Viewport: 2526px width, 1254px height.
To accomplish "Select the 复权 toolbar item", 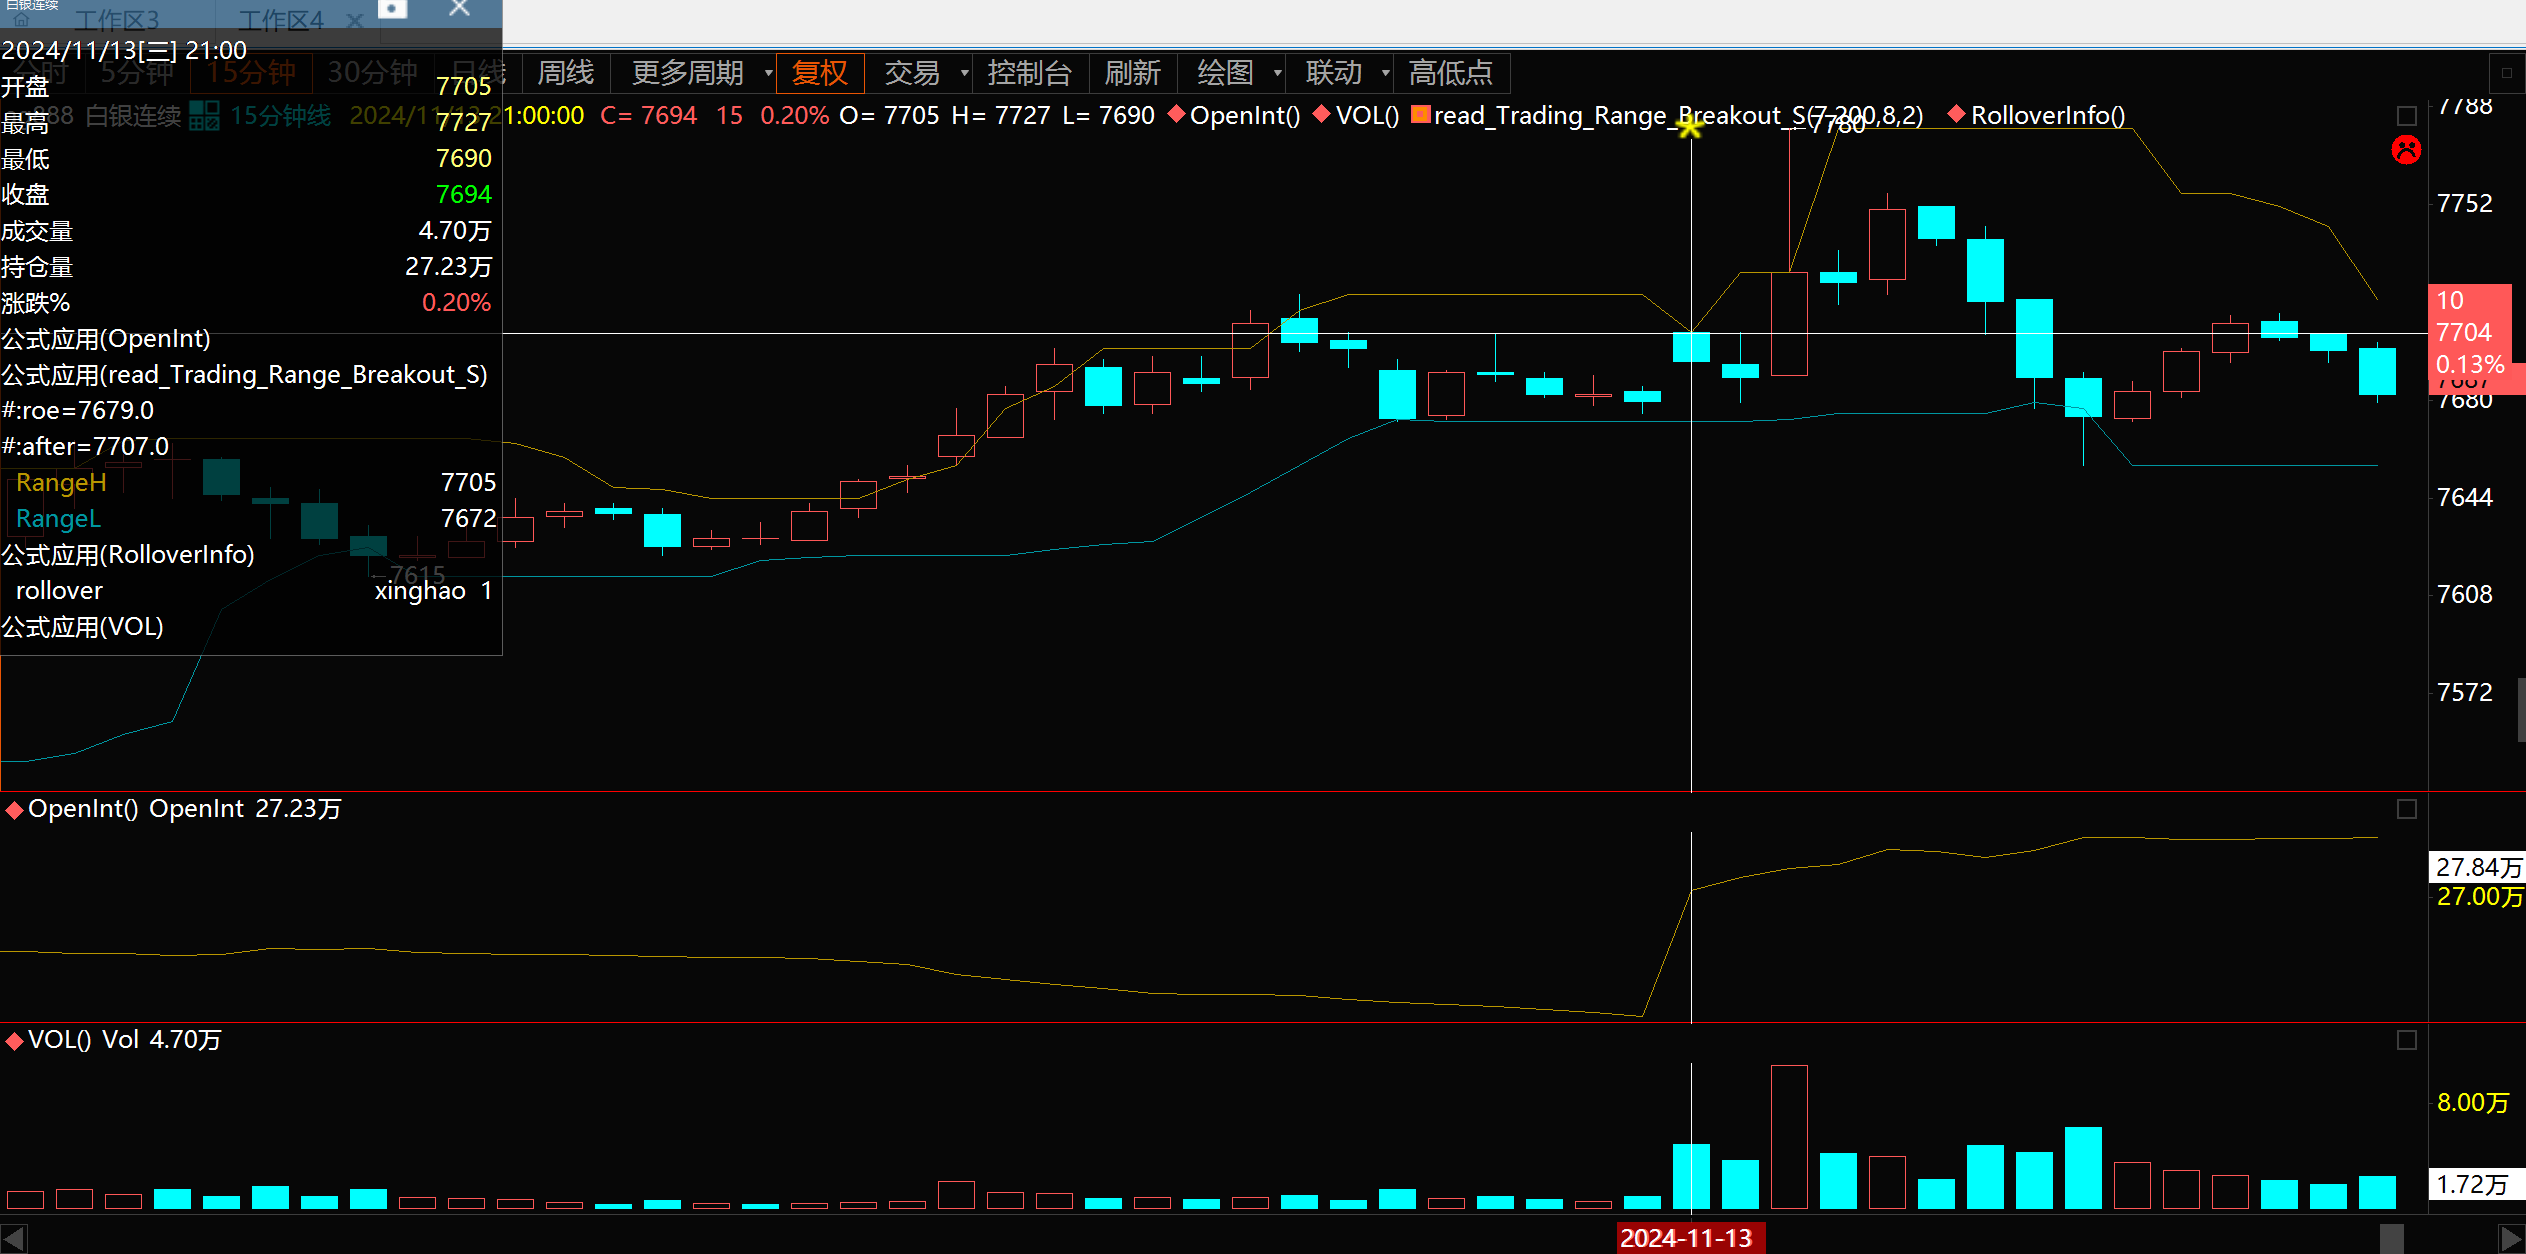I will coord(819,73).
